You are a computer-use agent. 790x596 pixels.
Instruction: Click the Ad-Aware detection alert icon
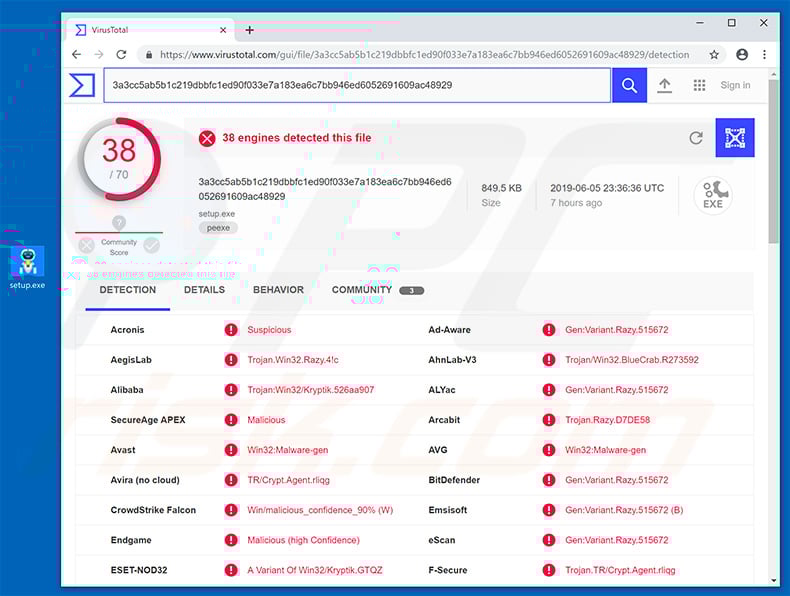[x=549, y=330]
